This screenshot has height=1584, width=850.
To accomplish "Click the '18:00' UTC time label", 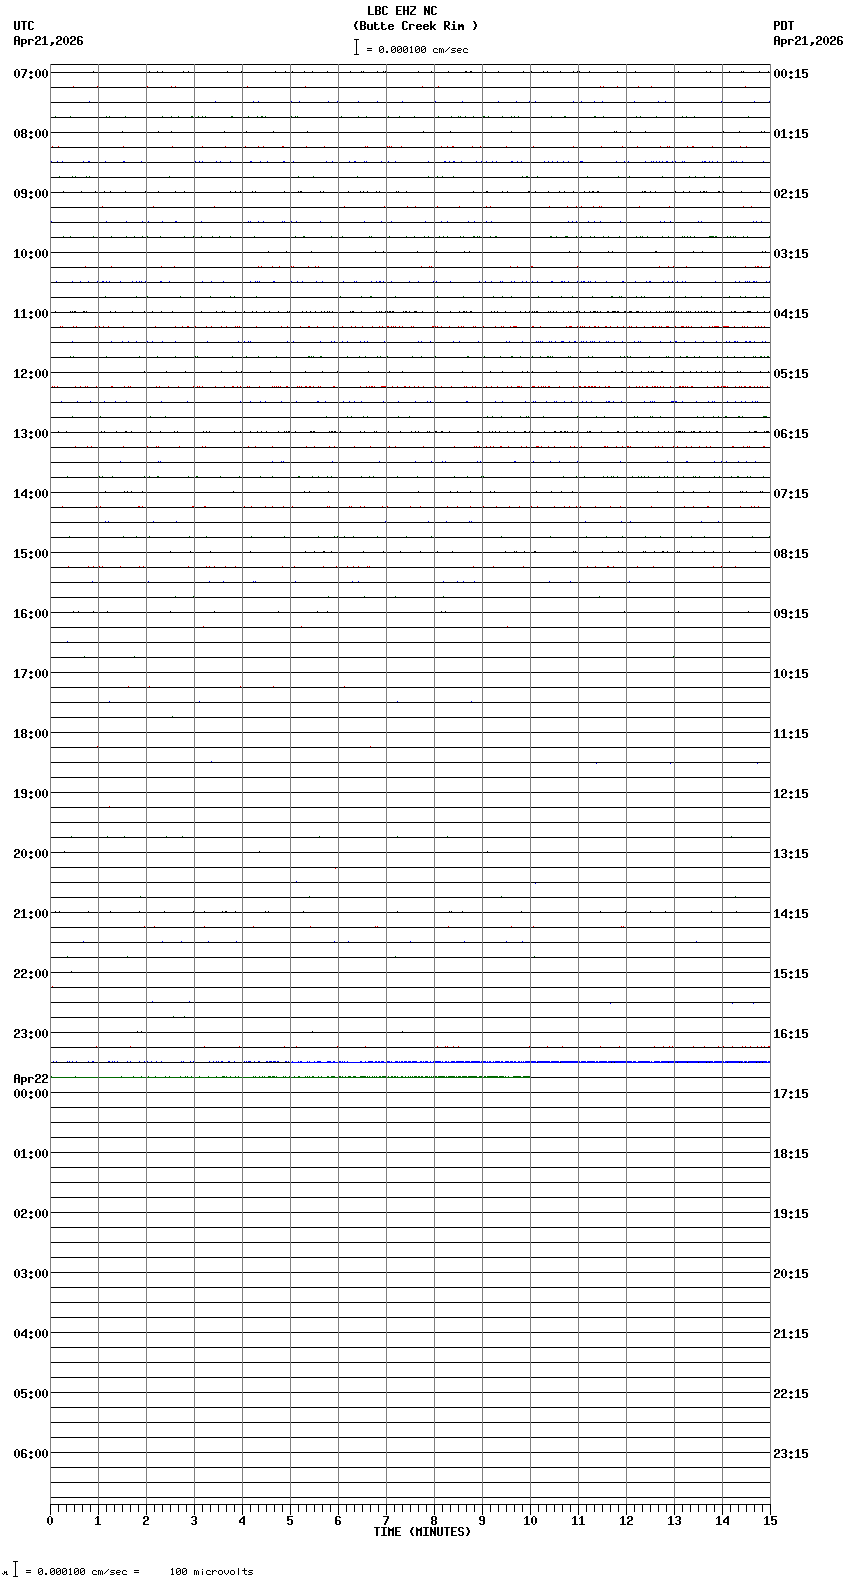I will (31, 734).
